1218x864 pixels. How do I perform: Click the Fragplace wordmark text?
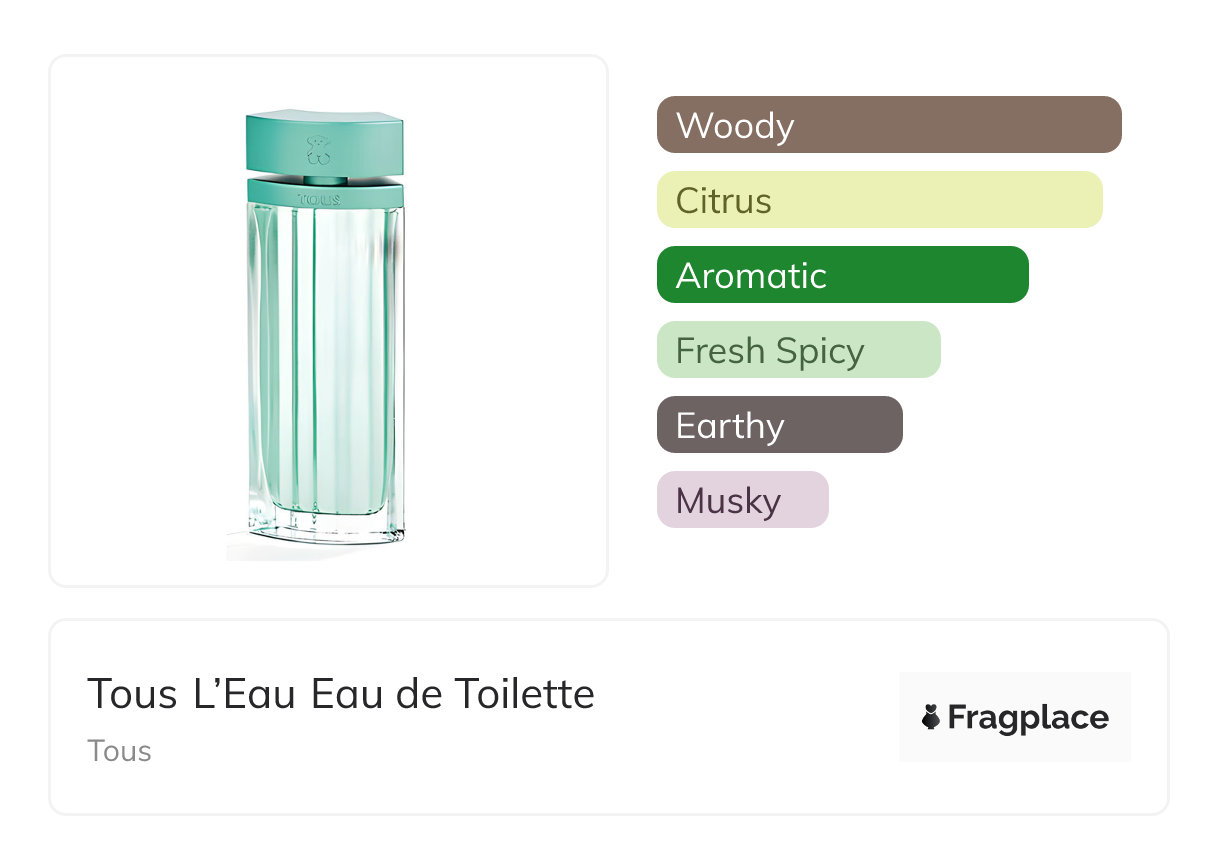point(1028,718)
